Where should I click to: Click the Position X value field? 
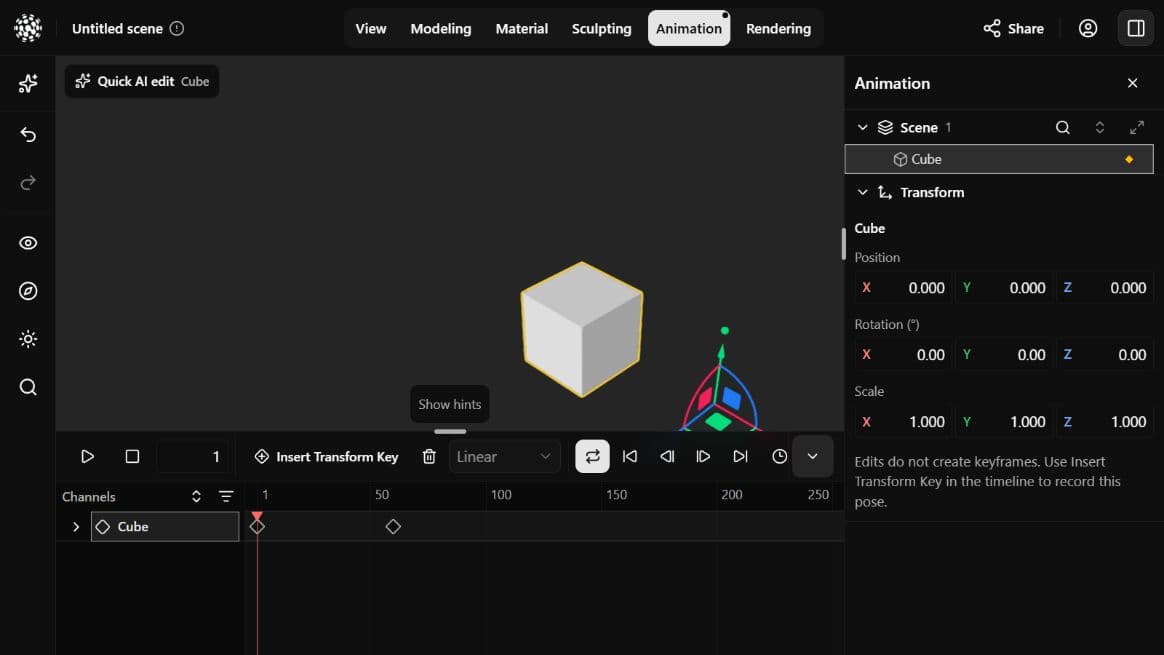pyautogui.click(x=903, y=287)
